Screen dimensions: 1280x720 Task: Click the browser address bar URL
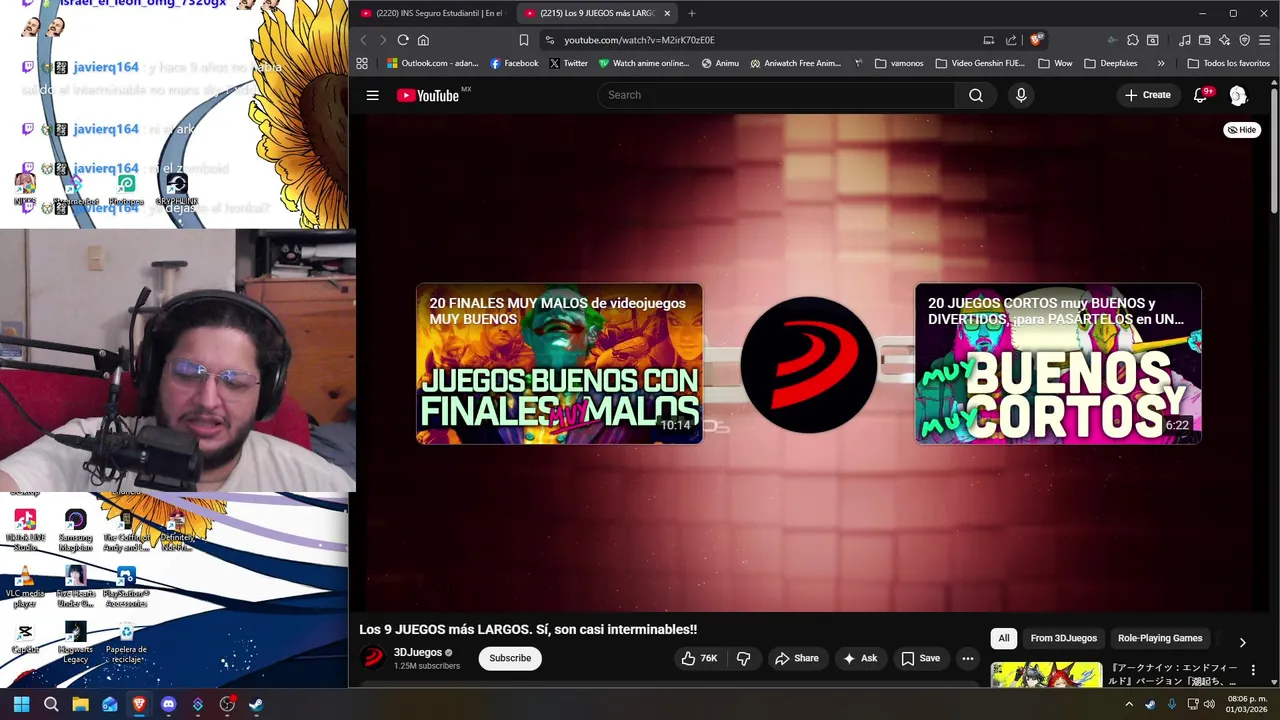[639, 40]
